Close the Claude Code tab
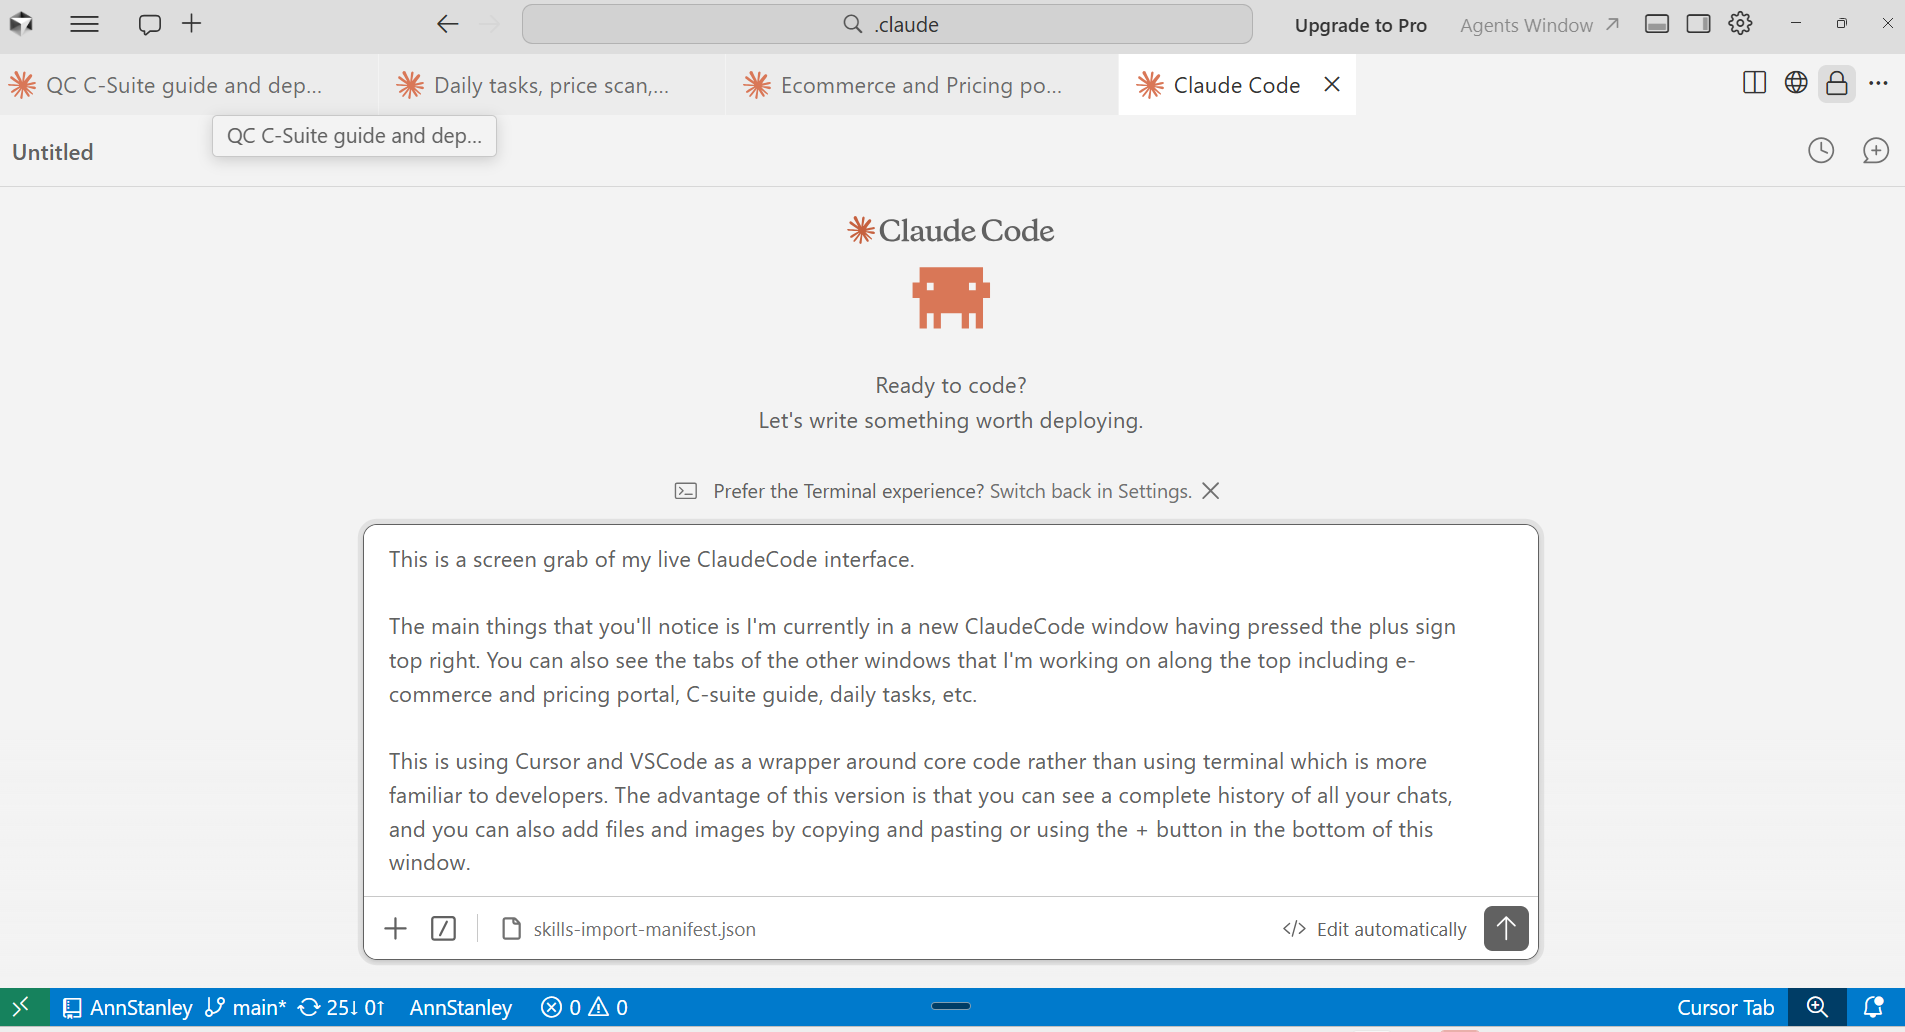Viewport: 1905px width, 1032px height. (1332, 85)
